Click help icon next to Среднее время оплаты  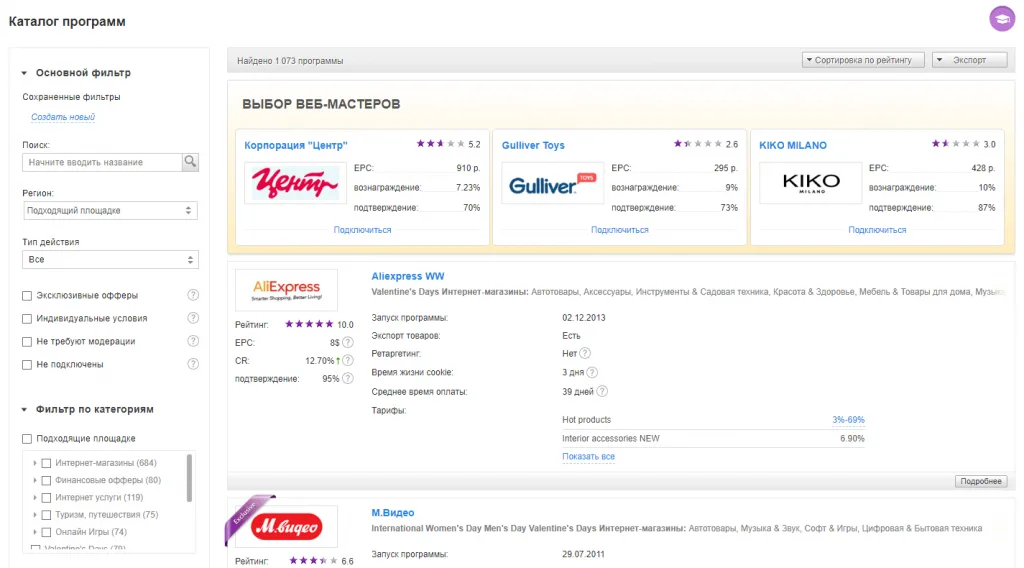click(602, 391)
